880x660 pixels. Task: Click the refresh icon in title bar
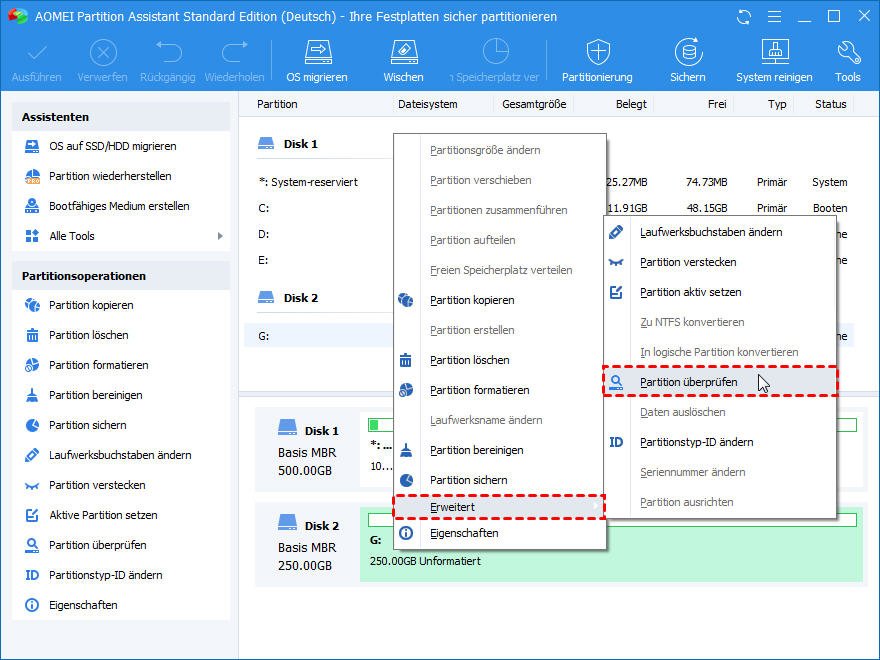coord(744,17)
